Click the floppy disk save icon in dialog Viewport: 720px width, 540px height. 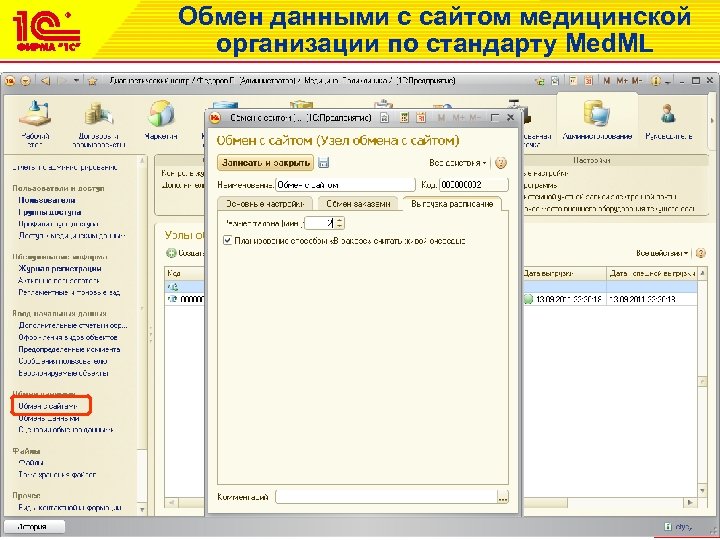pos(323,163)
